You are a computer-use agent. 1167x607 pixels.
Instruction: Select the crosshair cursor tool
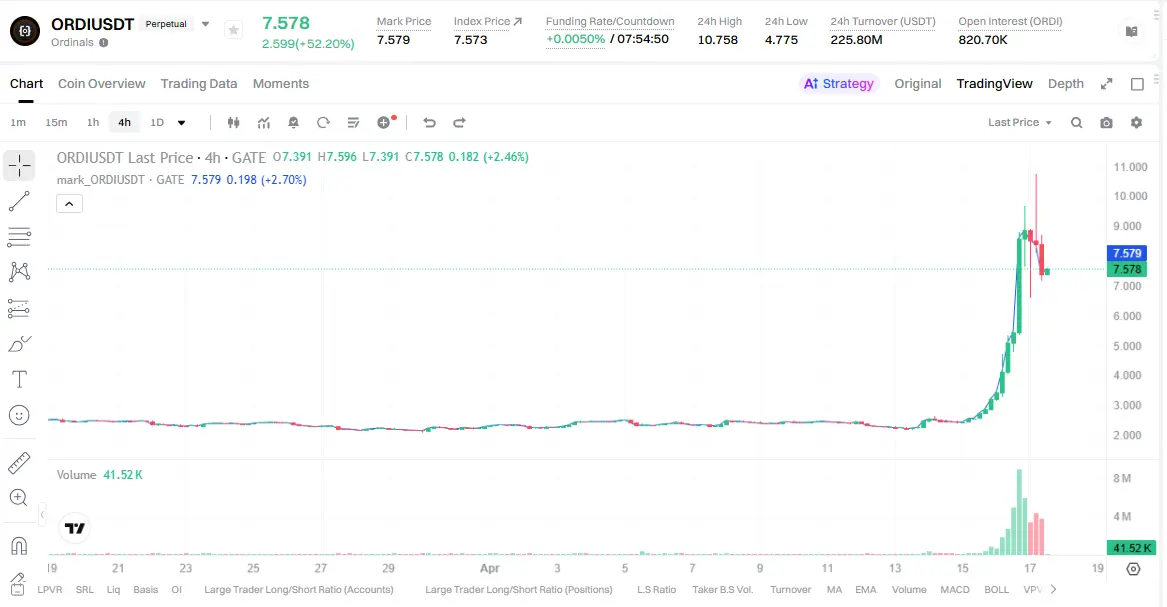point(19,165)
